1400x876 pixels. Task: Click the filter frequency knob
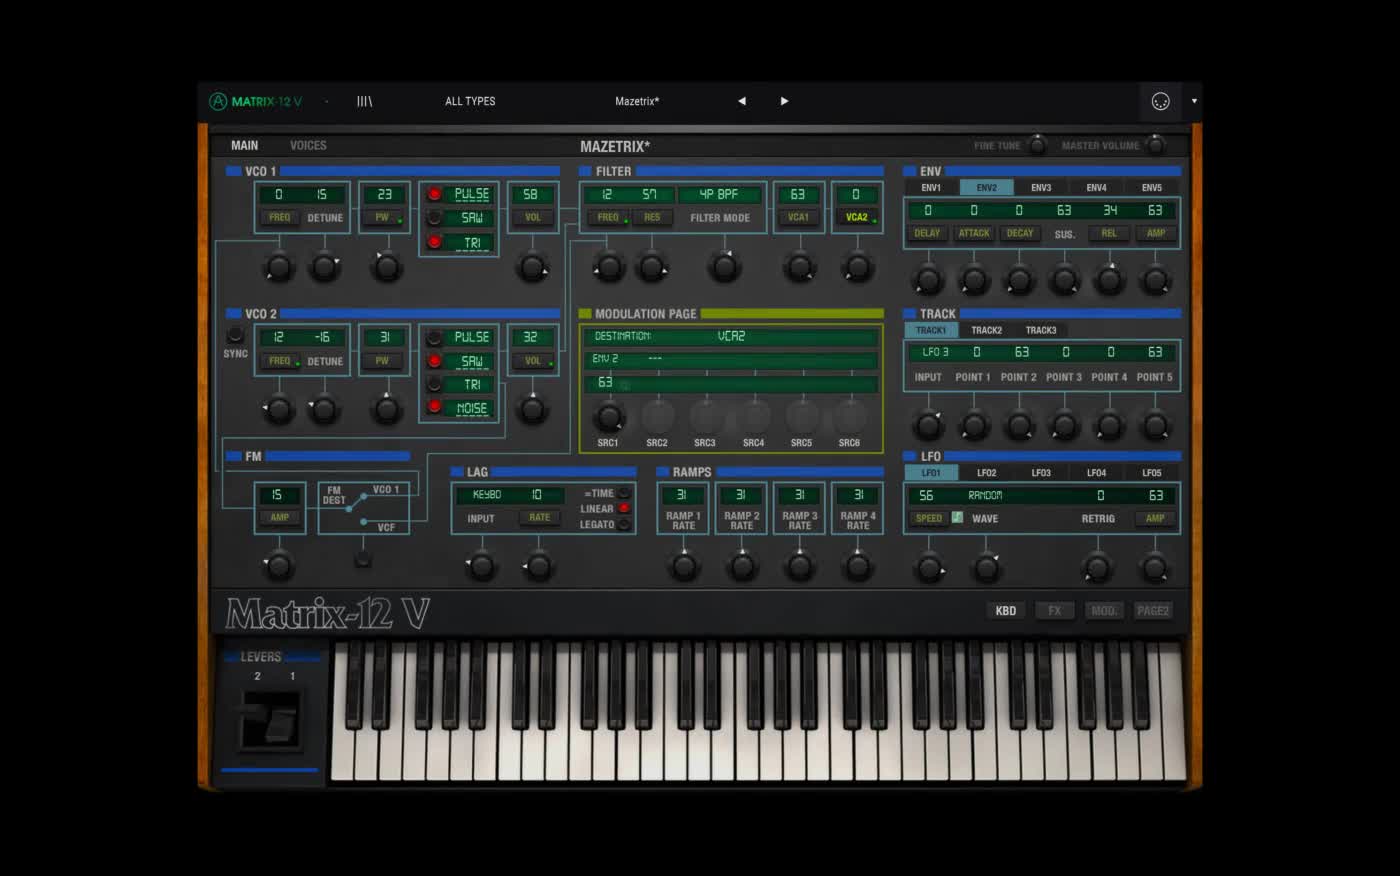pyautogui.click(x=608, y=267)
